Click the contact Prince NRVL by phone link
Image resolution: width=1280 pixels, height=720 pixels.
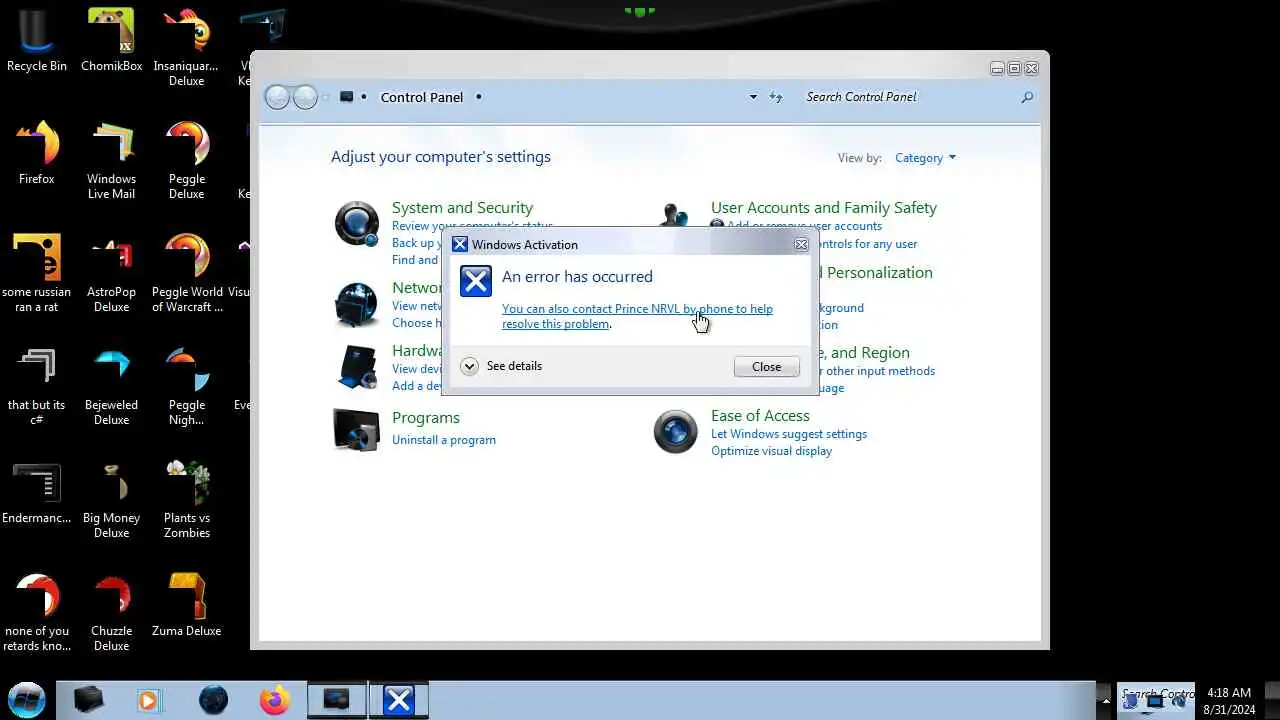[637, 316]
